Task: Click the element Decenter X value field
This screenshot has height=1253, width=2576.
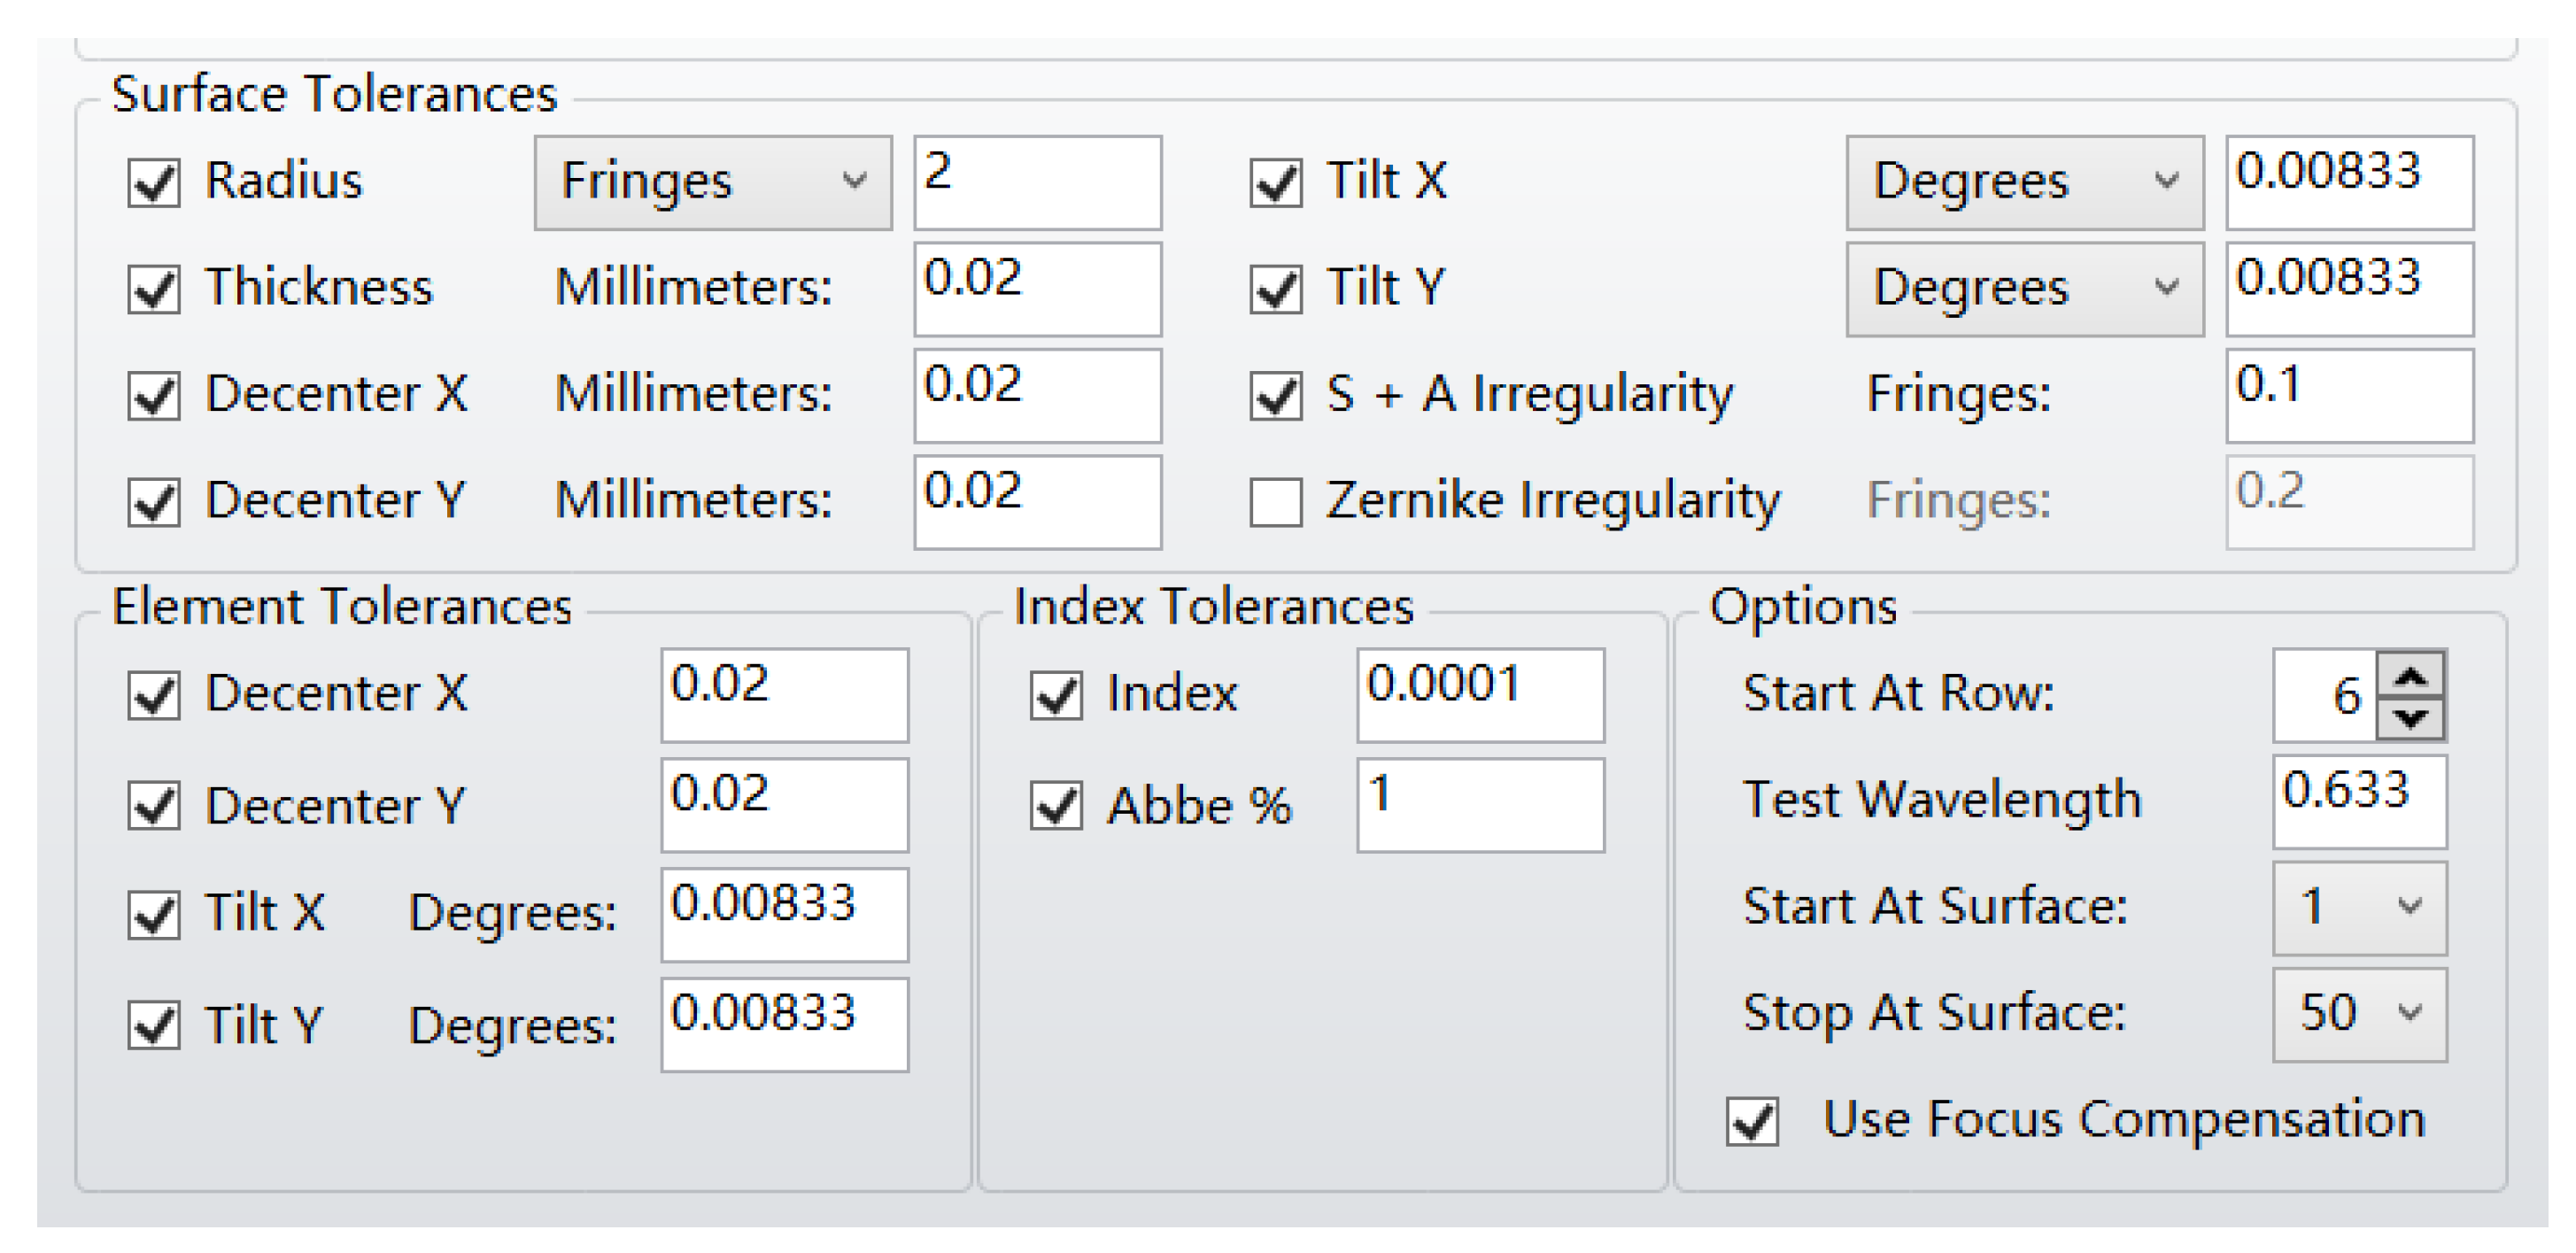Action: pyautogui.click(x=784, y=696)
